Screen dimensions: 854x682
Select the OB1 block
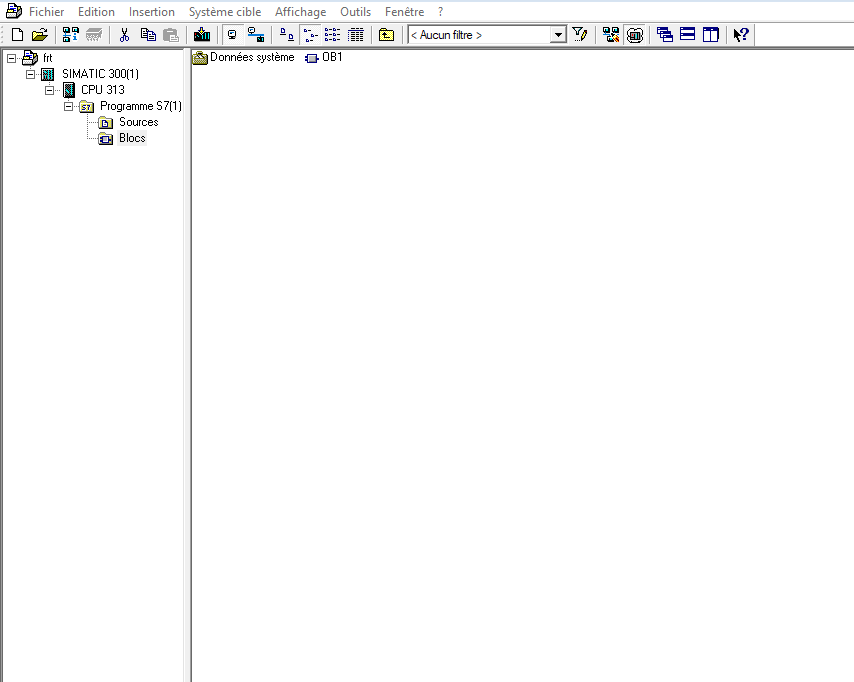(x=332, y=57)
